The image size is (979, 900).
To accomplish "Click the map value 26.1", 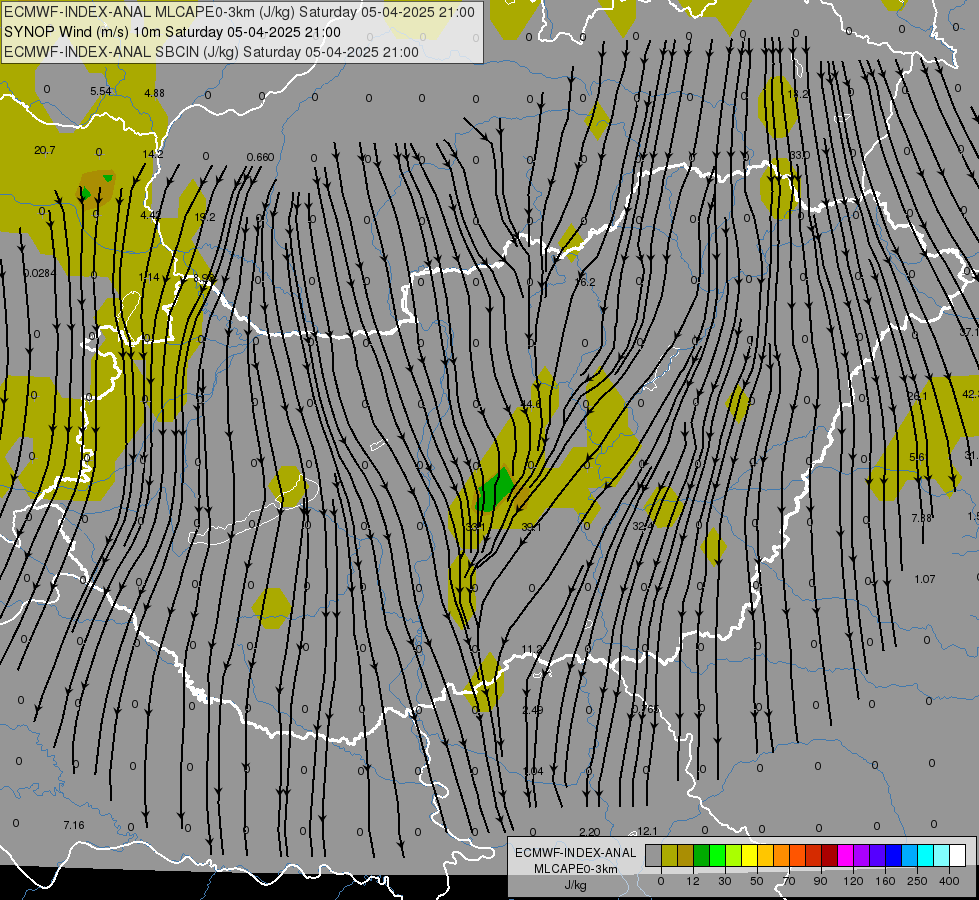I will coord(917,397).
